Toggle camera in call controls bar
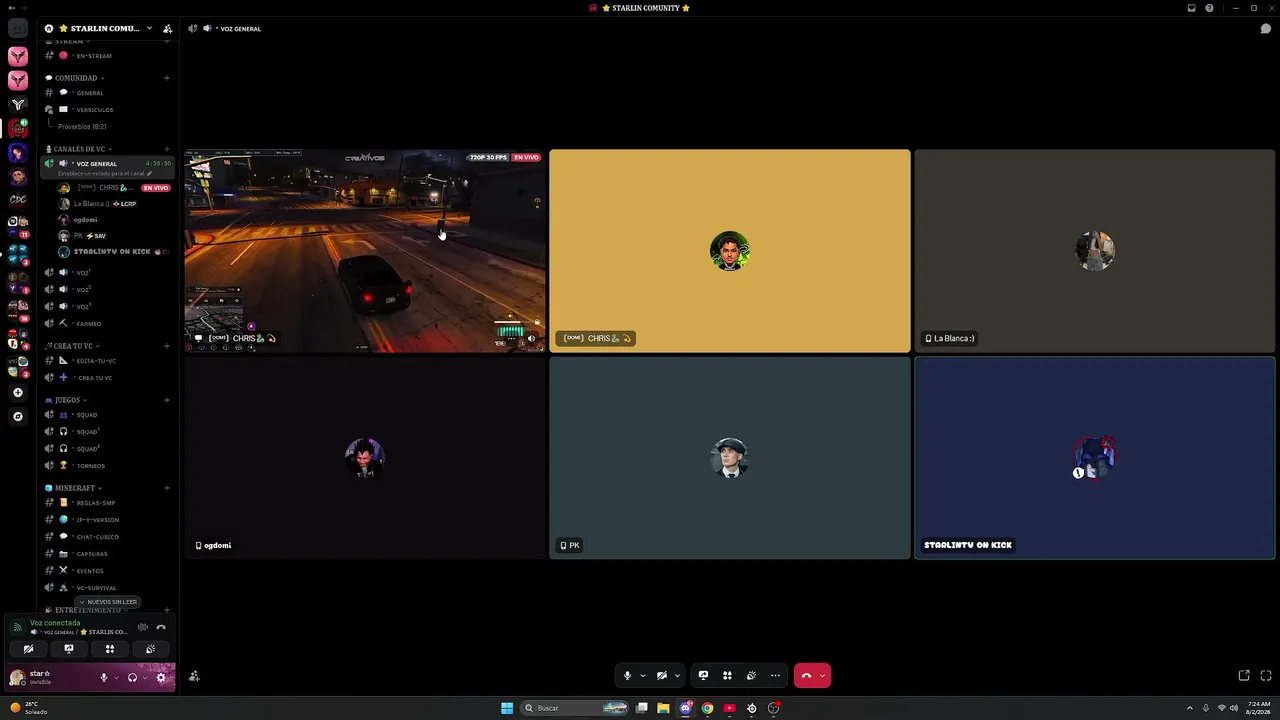This screenshot has width=1280, height=720. [661, 676]
